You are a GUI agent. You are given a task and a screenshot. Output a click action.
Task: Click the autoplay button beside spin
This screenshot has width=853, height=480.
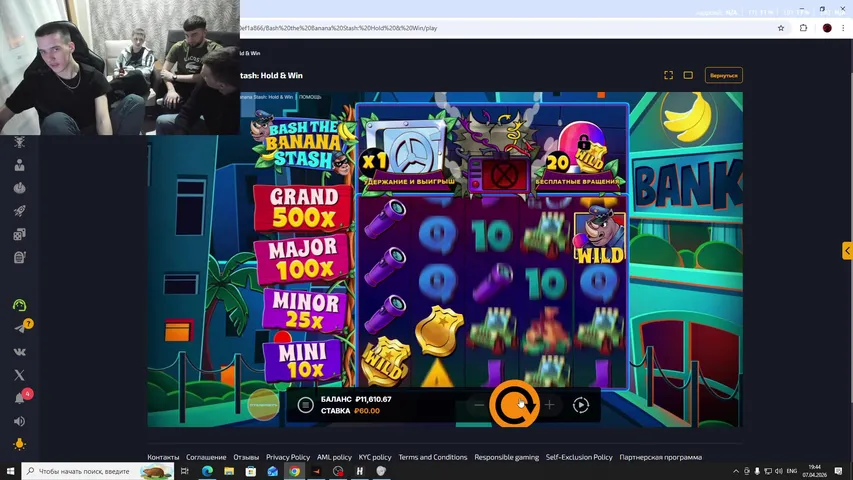581,405
